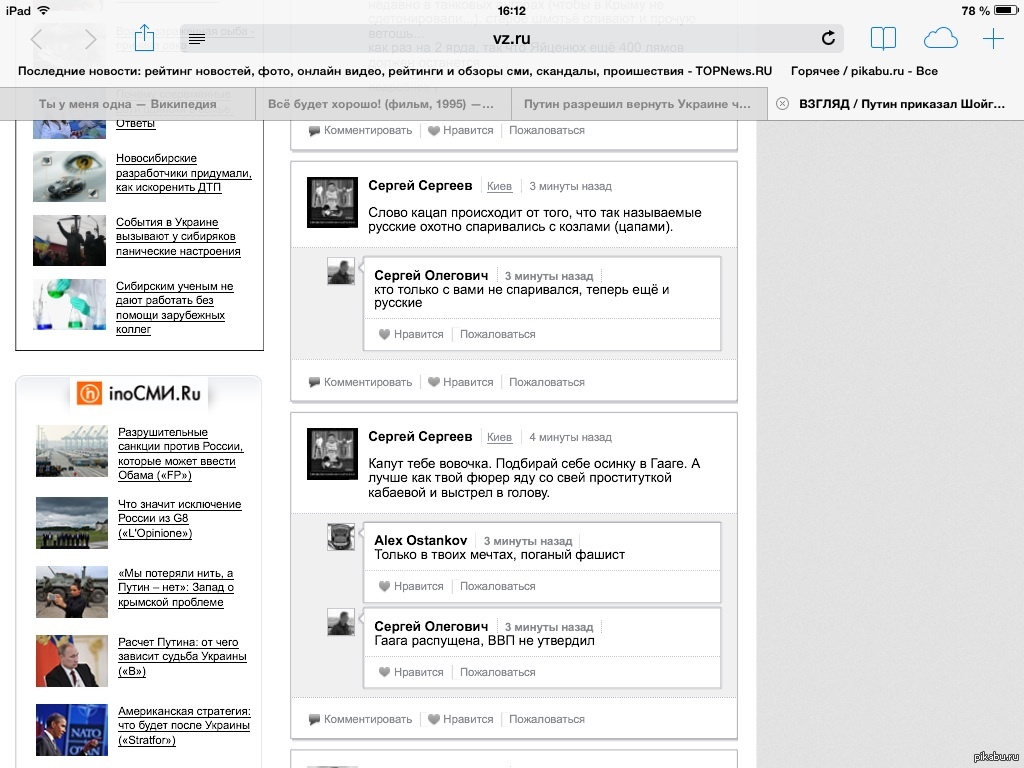Open the Разрушительные санкции против России link
Screen dimensions: 1024x768
point(180,454)
